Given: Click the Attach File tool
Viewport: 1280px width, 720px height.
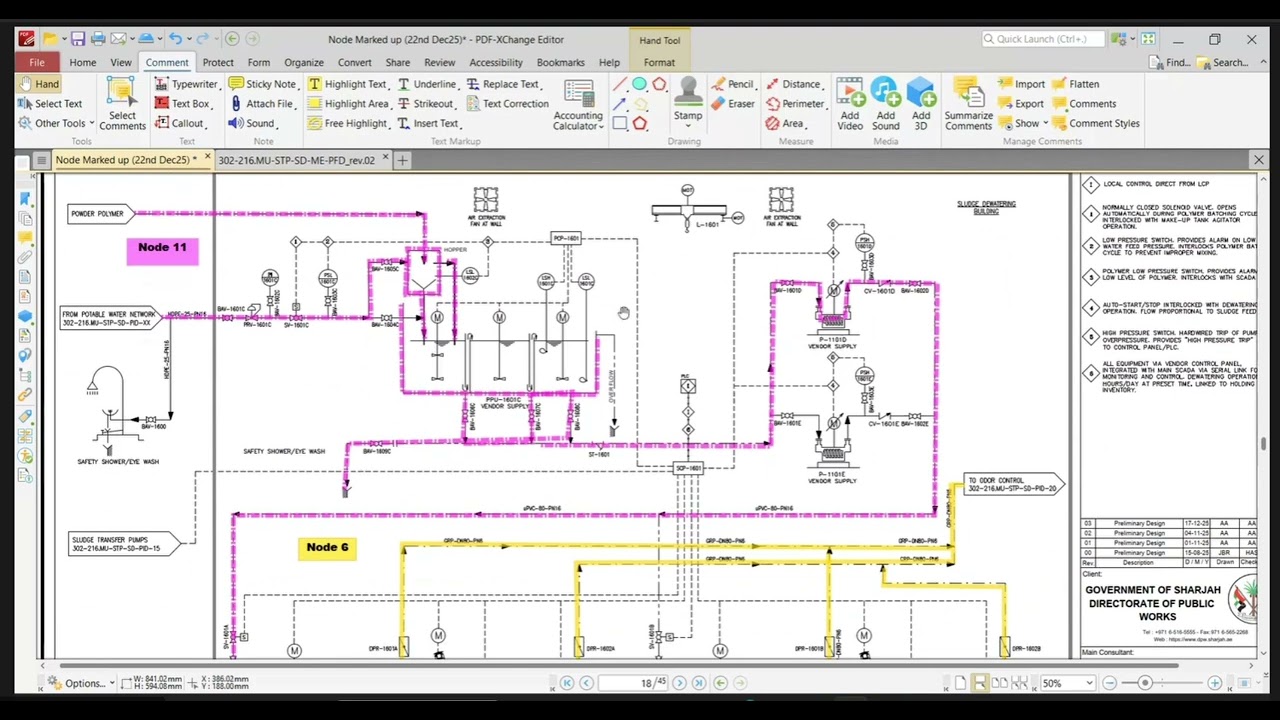Looking at the screenshot, I should point(261,104).
